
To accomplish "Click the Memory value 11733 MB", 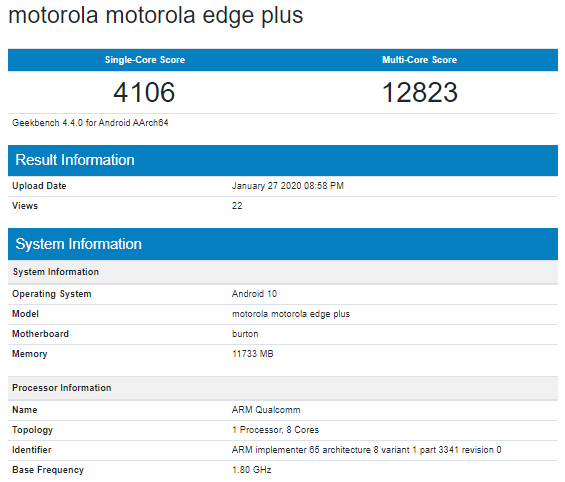I will tap(253, 354).
